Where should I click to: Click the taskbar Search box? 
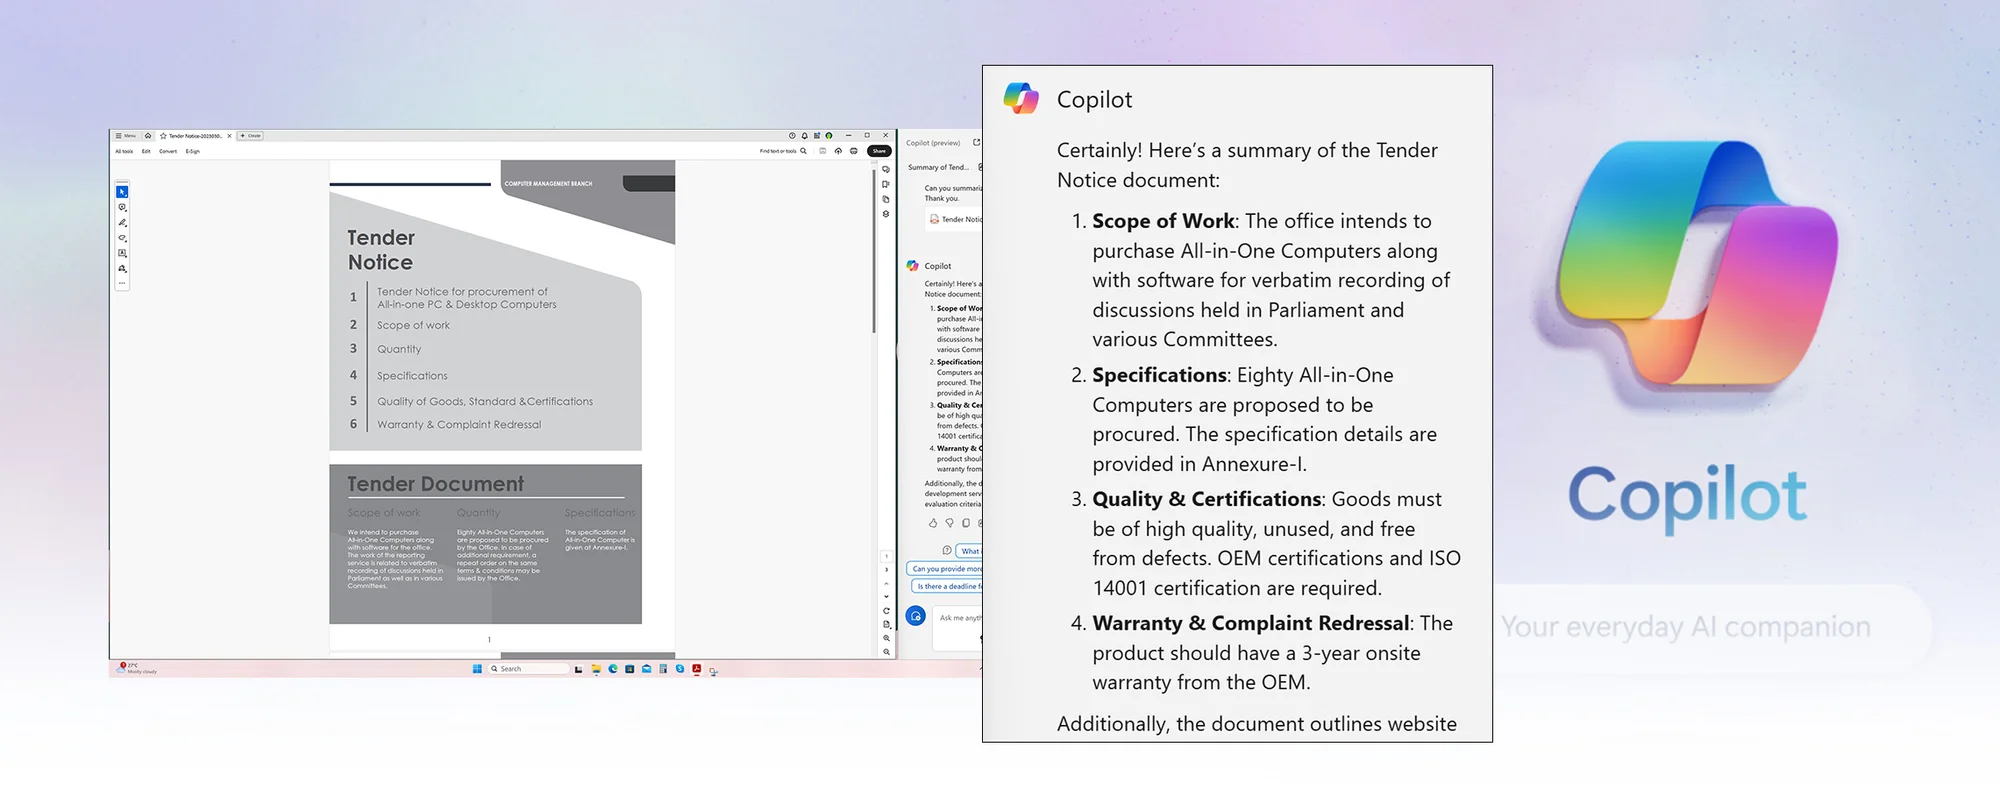pyautogui.click(x=528, y=669)
